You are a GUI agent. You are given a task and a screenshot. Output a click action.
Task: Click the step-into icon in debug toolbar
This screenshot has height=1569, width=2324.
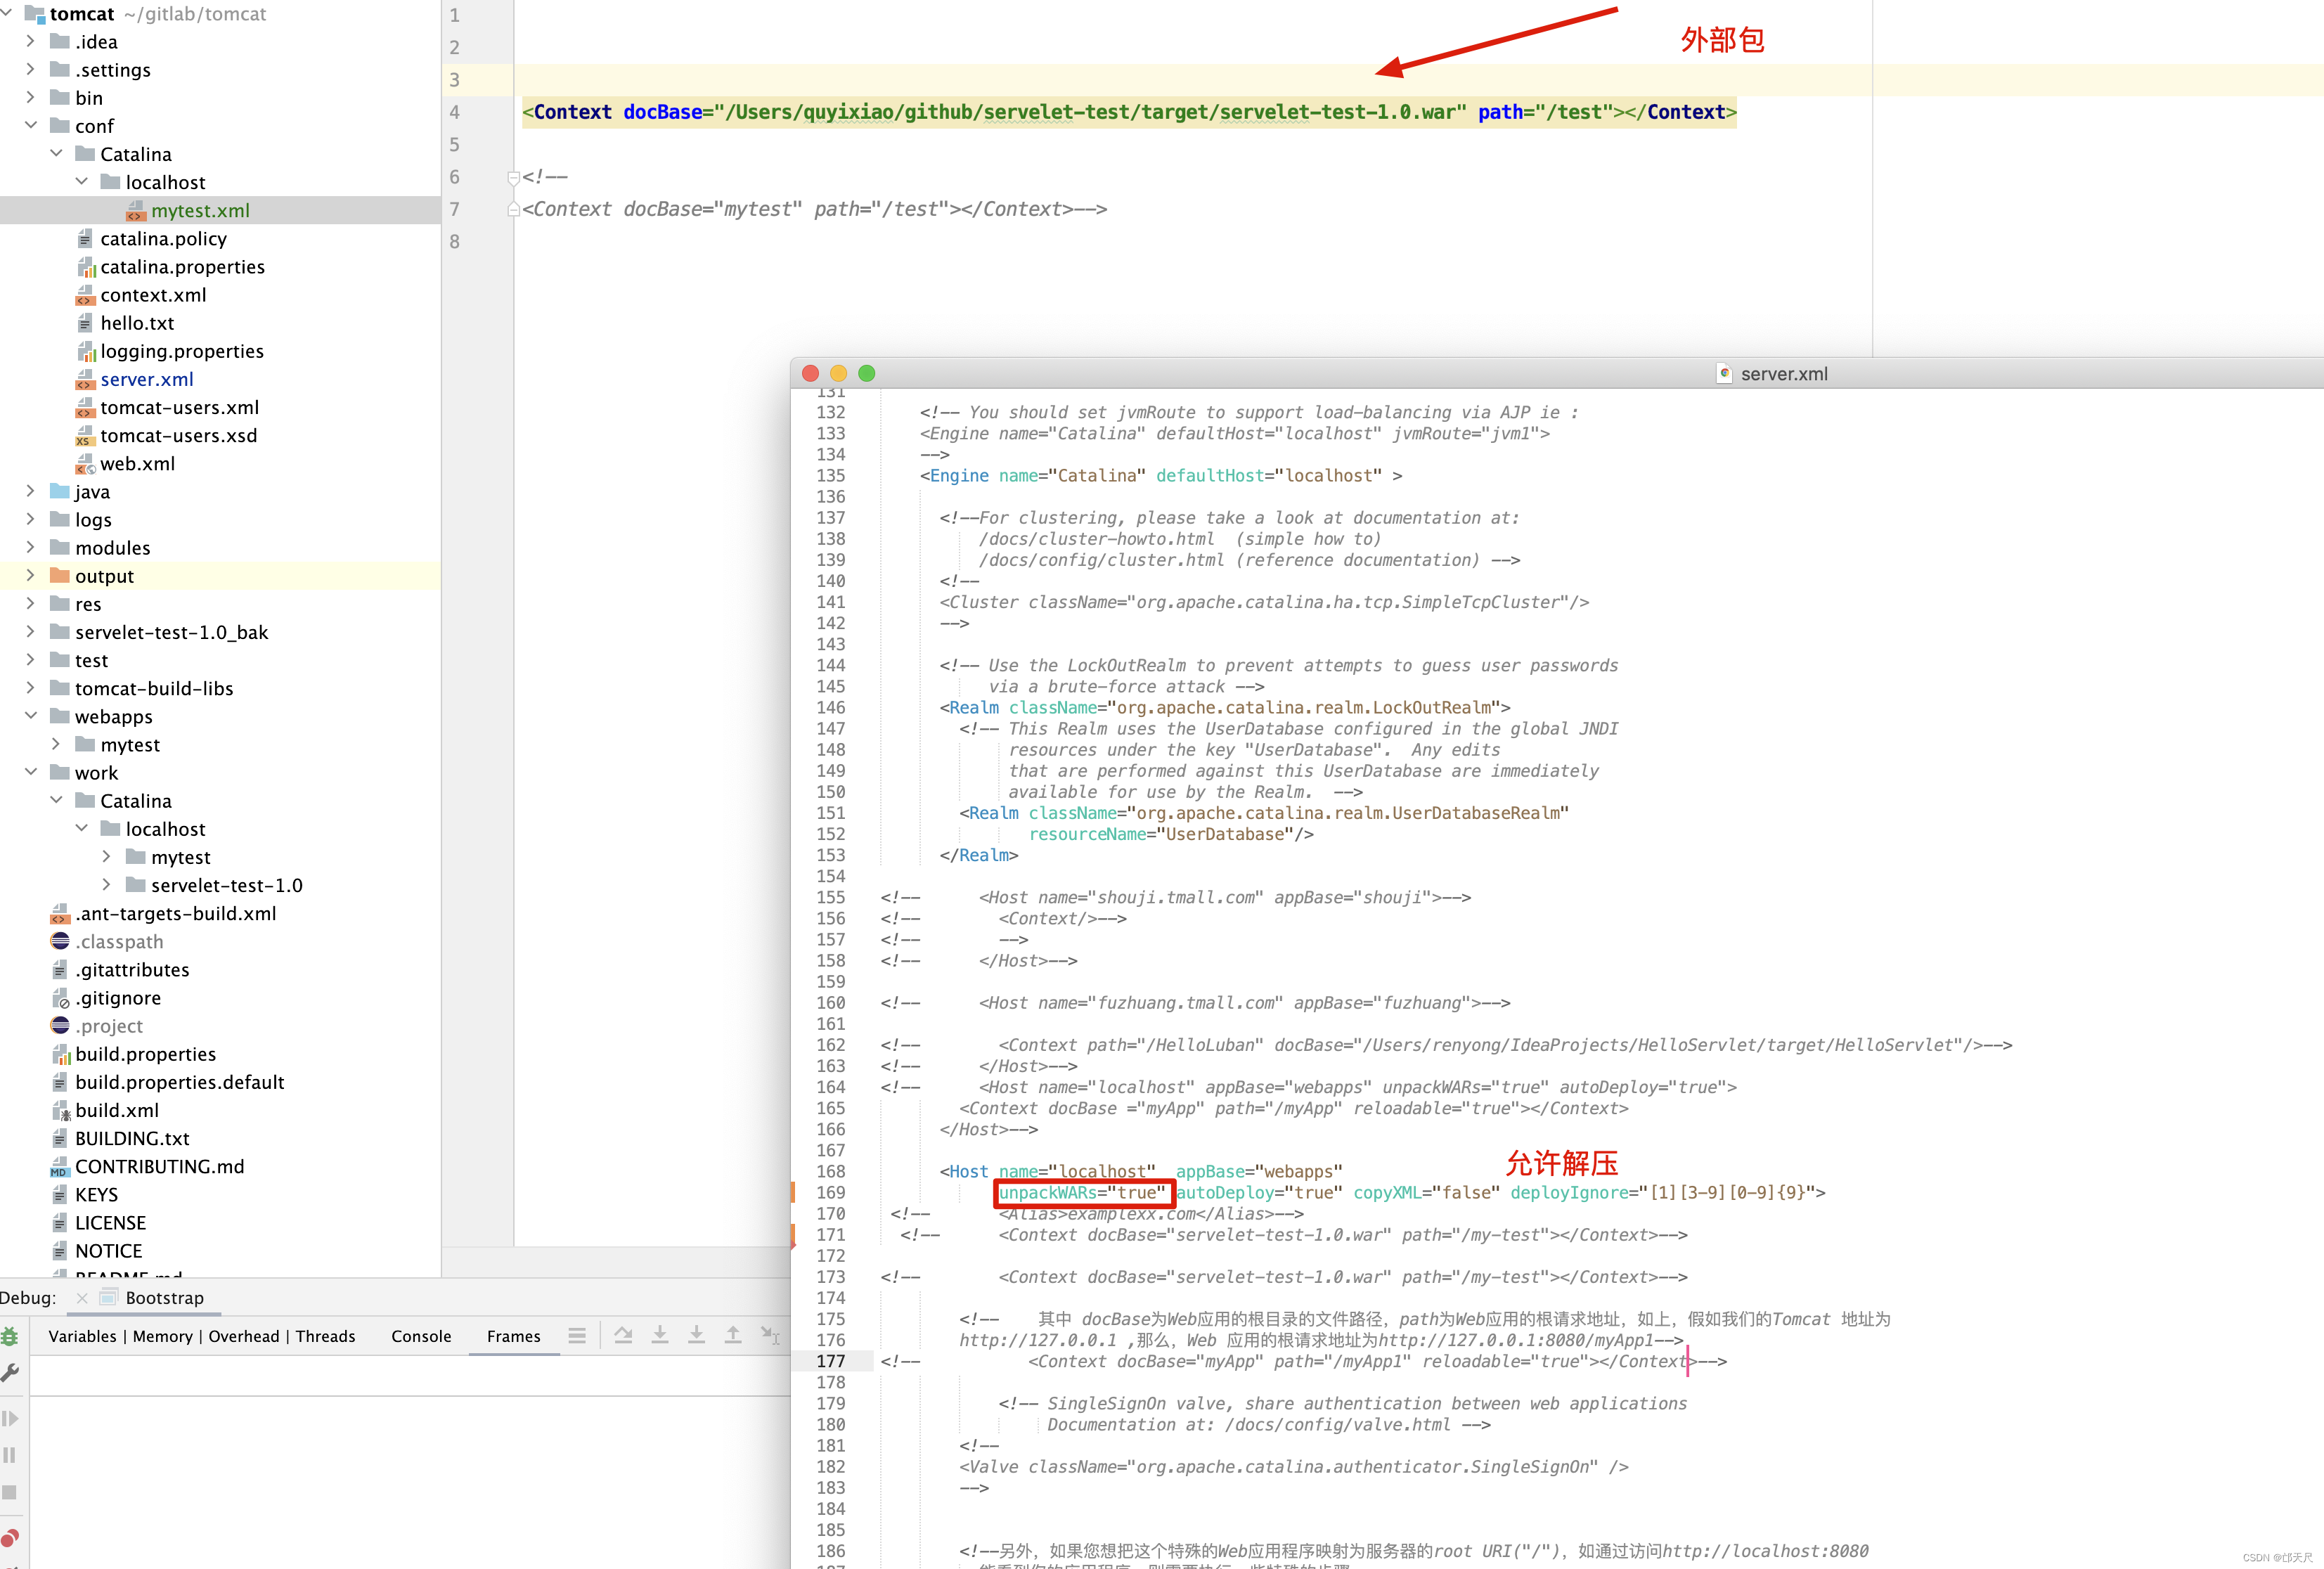657,1336
